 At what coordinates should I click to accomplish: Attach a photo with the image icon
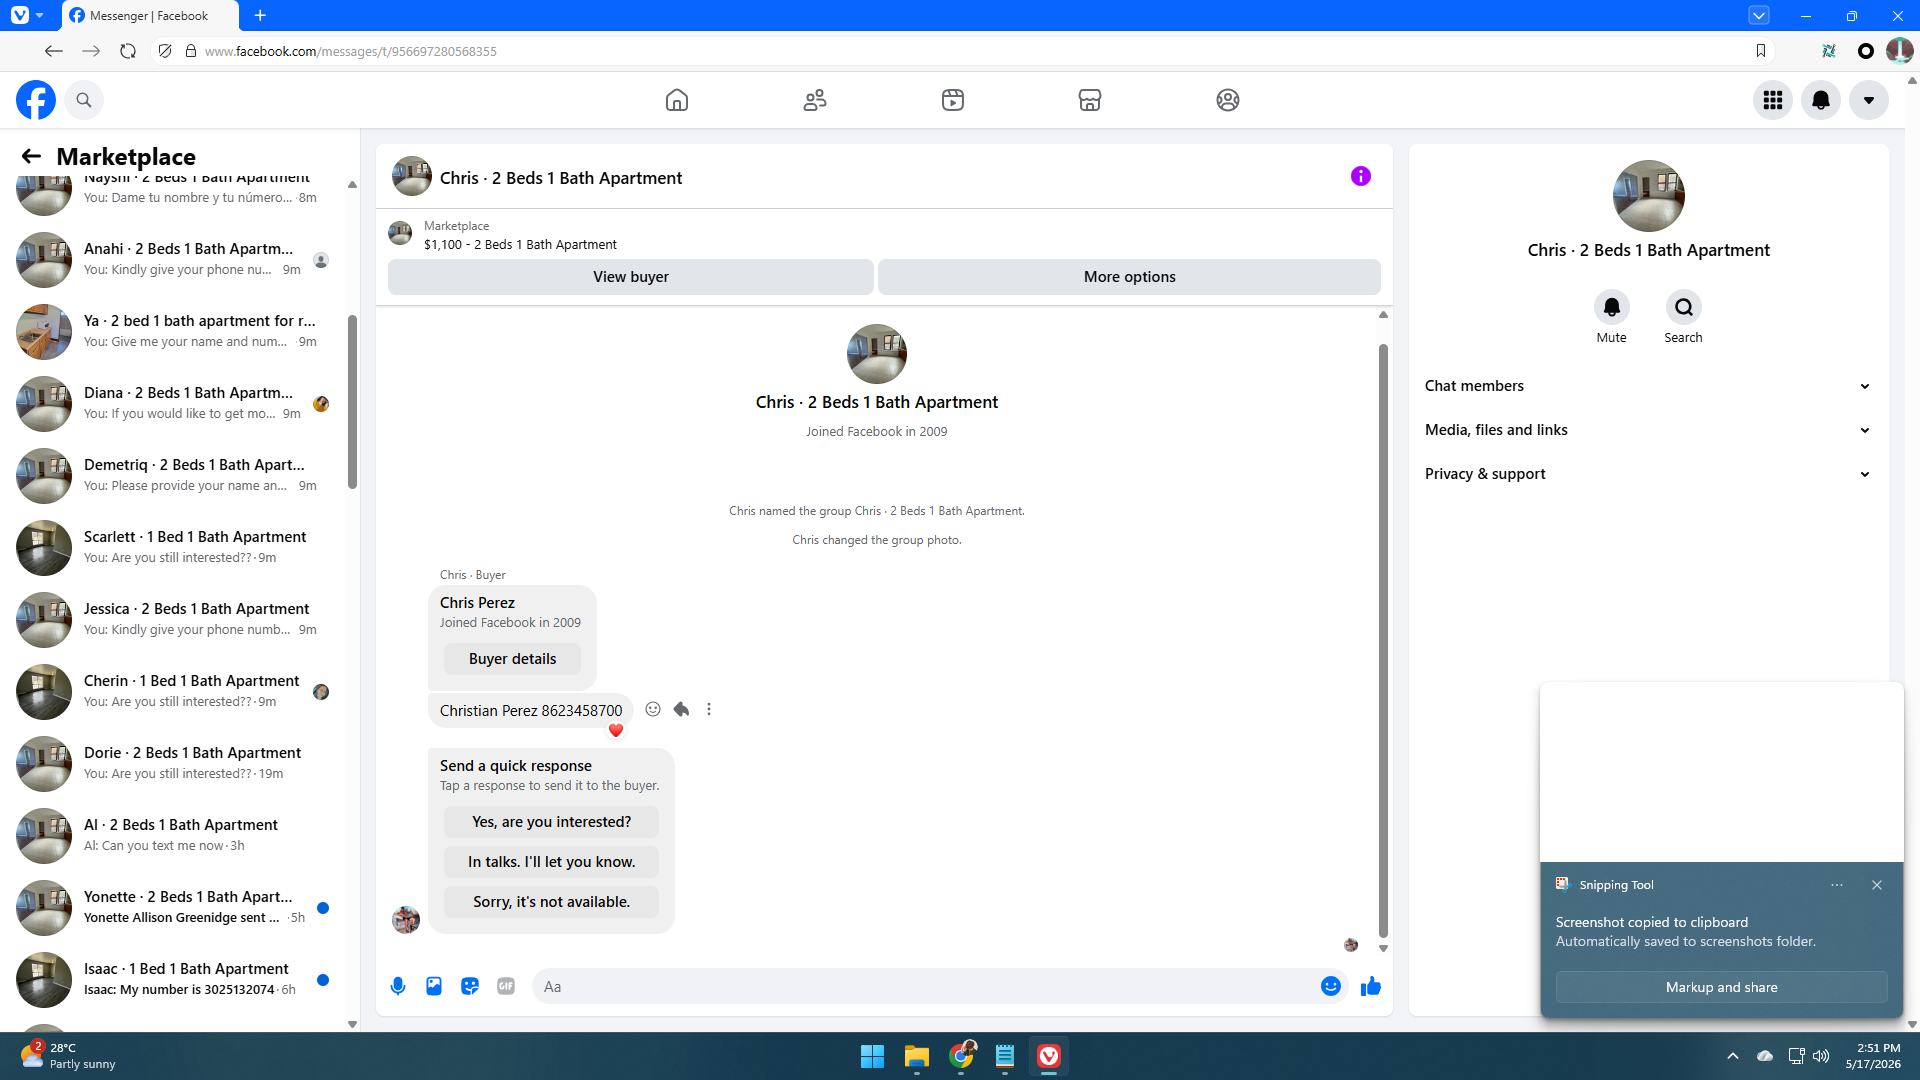tap(434, 987)
